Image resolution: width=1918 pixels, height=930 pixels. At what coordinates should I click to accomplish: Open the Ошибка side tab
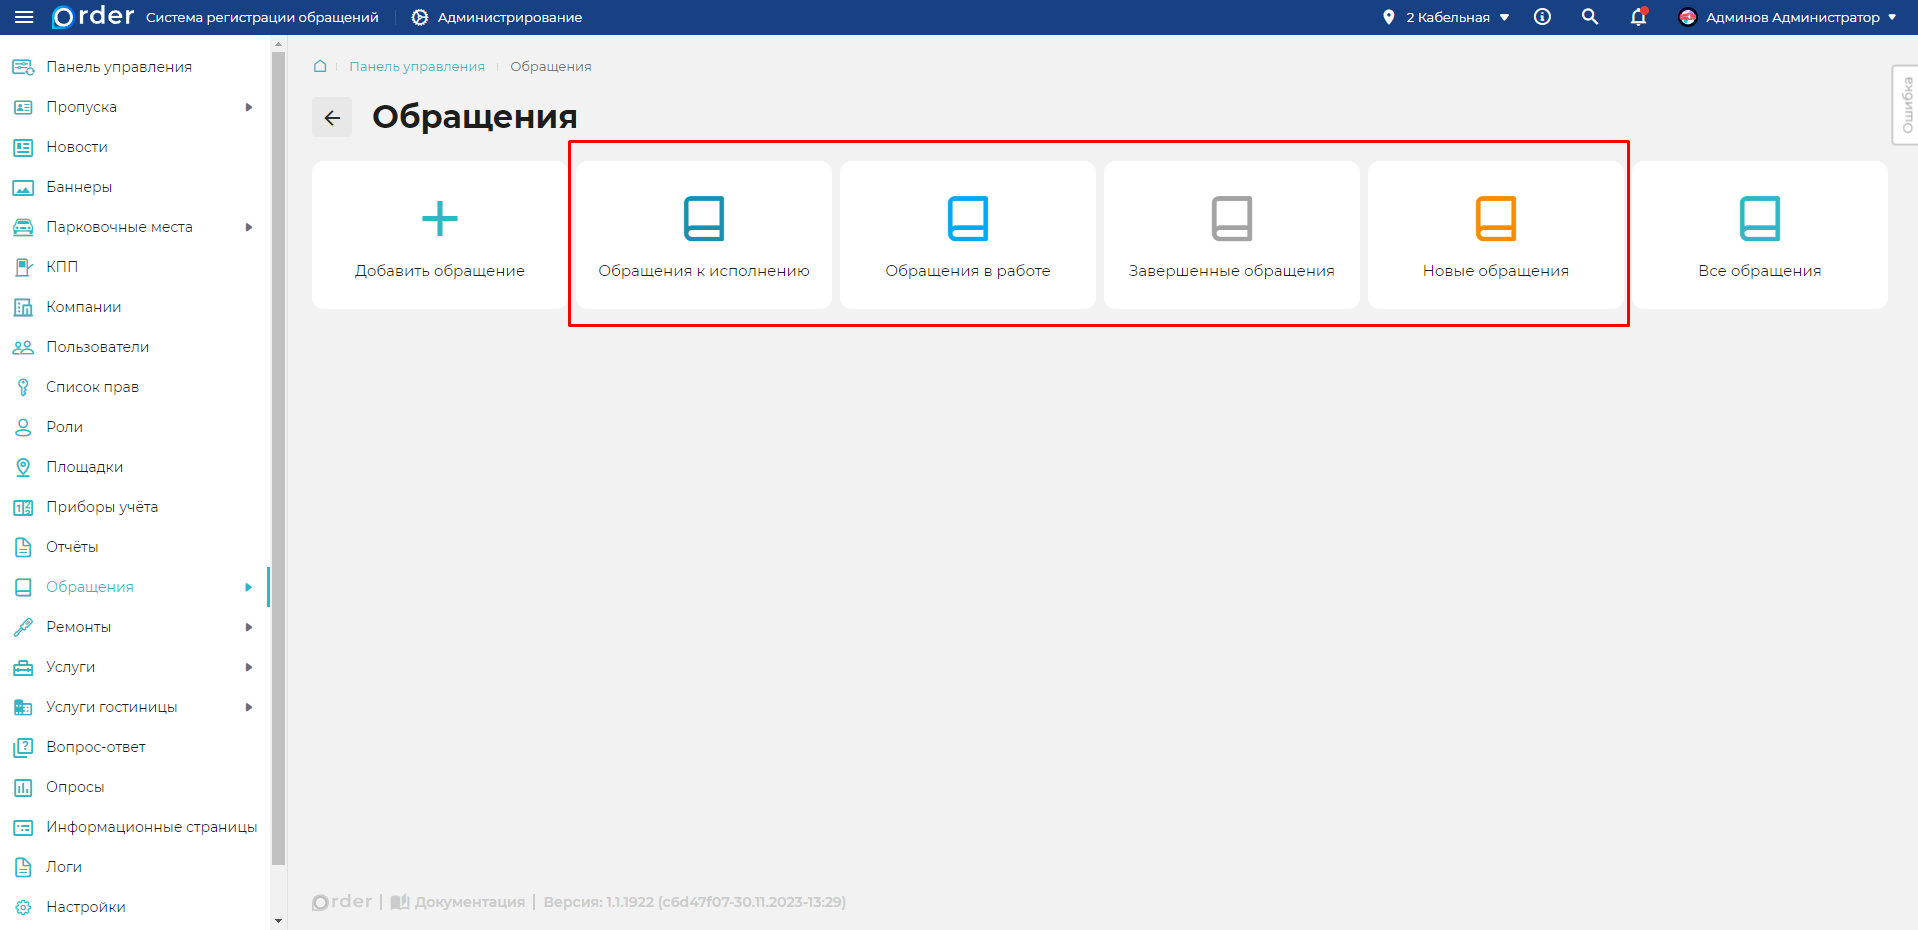coord(1906,105)
